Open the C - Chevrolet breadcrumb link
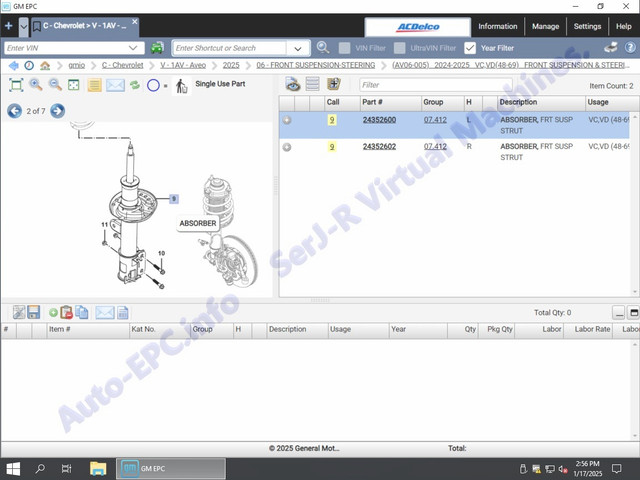640x480 pixels. click(x=122, y=65)
